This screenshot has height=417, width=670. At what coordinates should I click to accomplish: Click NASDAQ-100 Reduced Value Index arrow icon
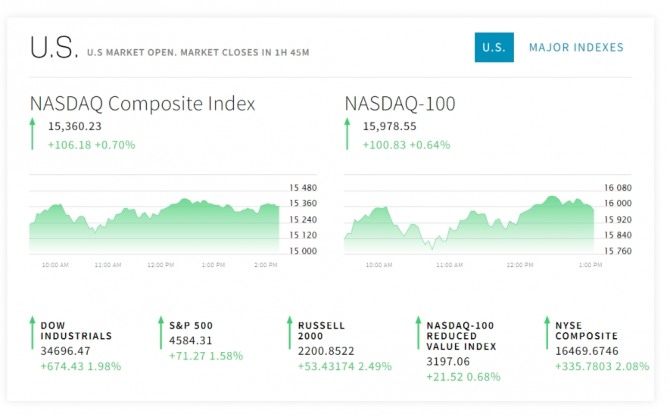tap(418, 340)
